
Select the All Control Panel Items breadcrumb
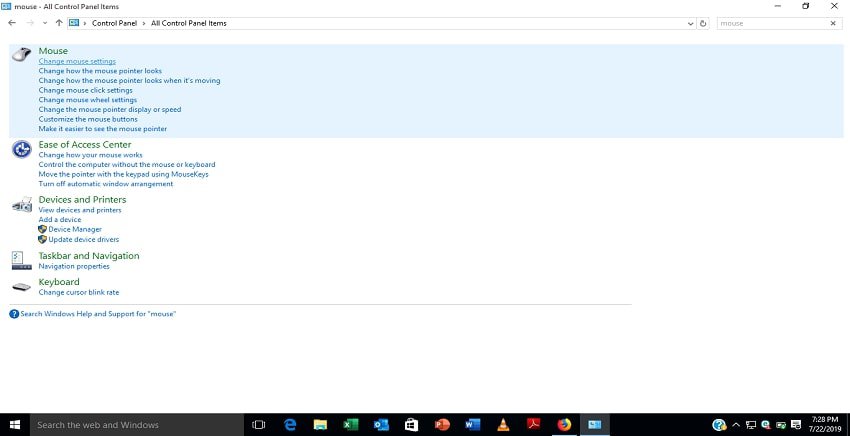[189, 23]
